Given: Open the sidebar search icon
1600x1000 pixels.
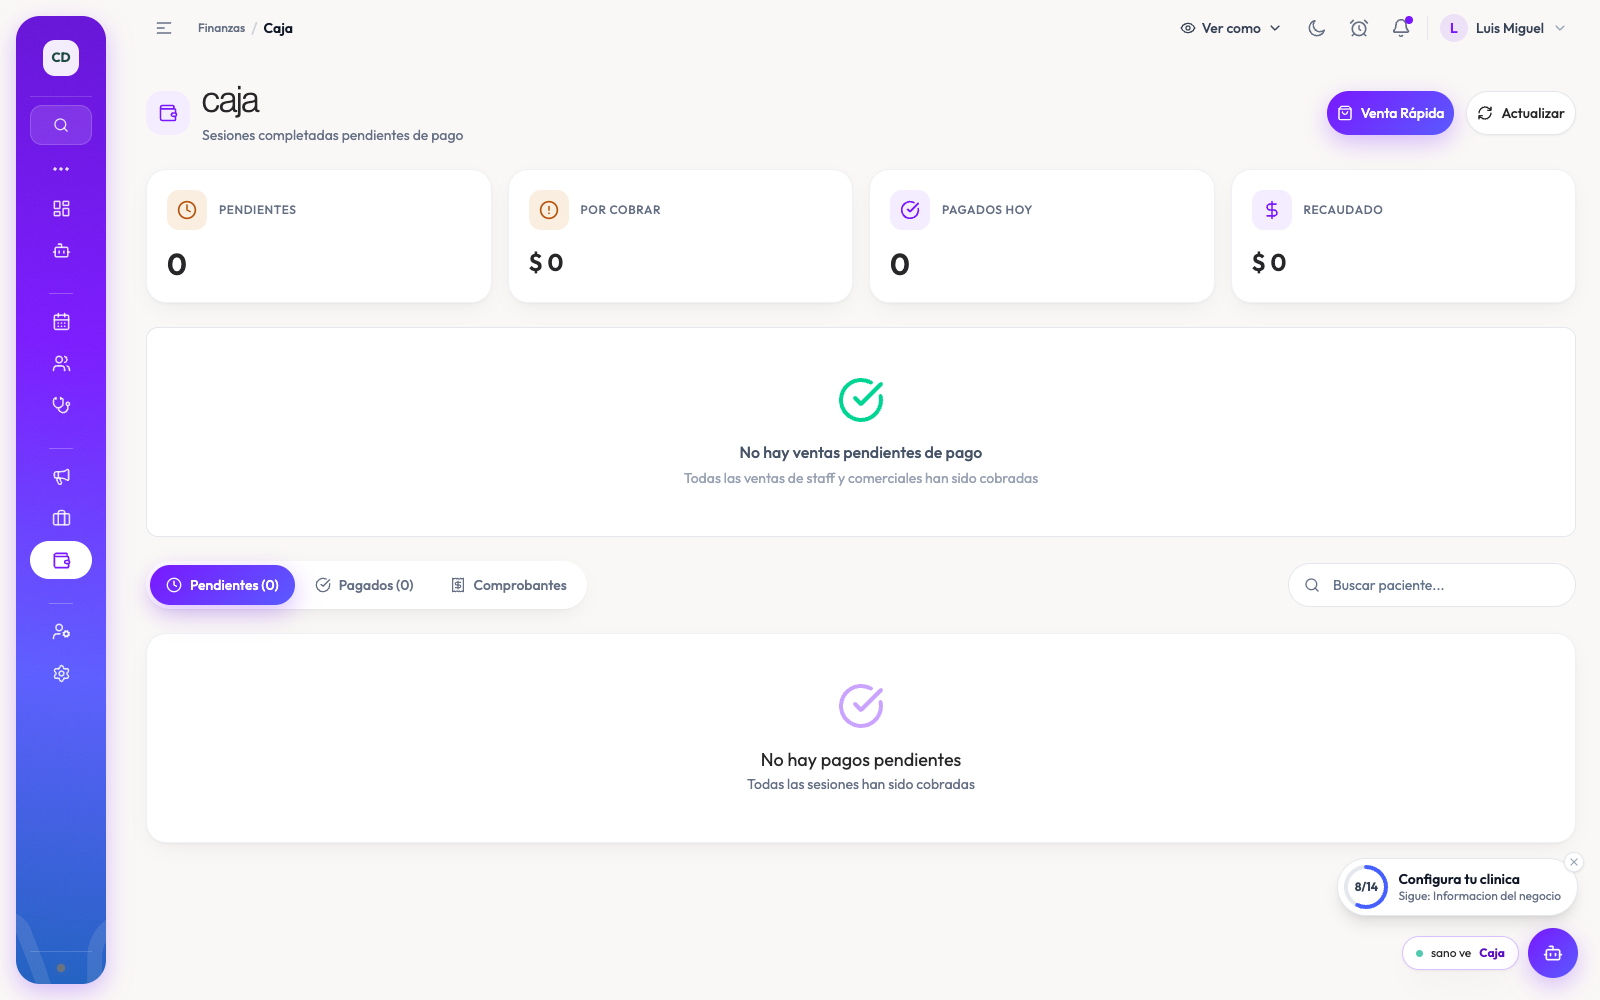Looking at the screenshot, I should (x=61, y=125).
